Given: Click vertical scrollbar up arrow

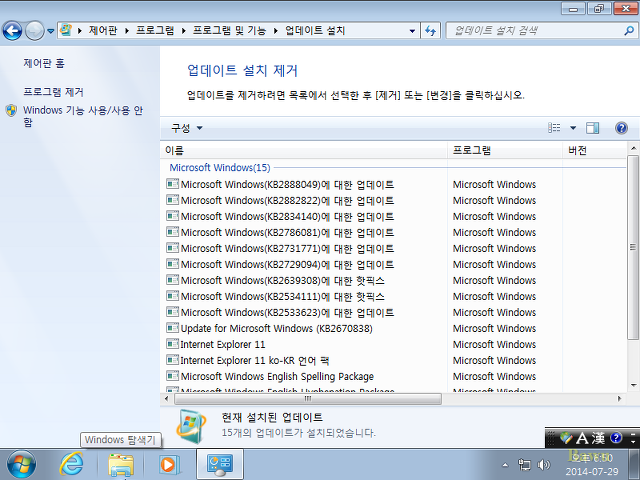Looking at the screenshot, I should coord(633,148).
